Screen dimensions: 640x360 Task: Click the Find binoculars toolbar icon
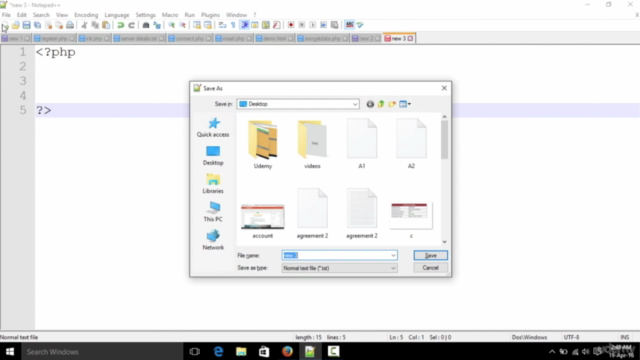click(146, 25)
